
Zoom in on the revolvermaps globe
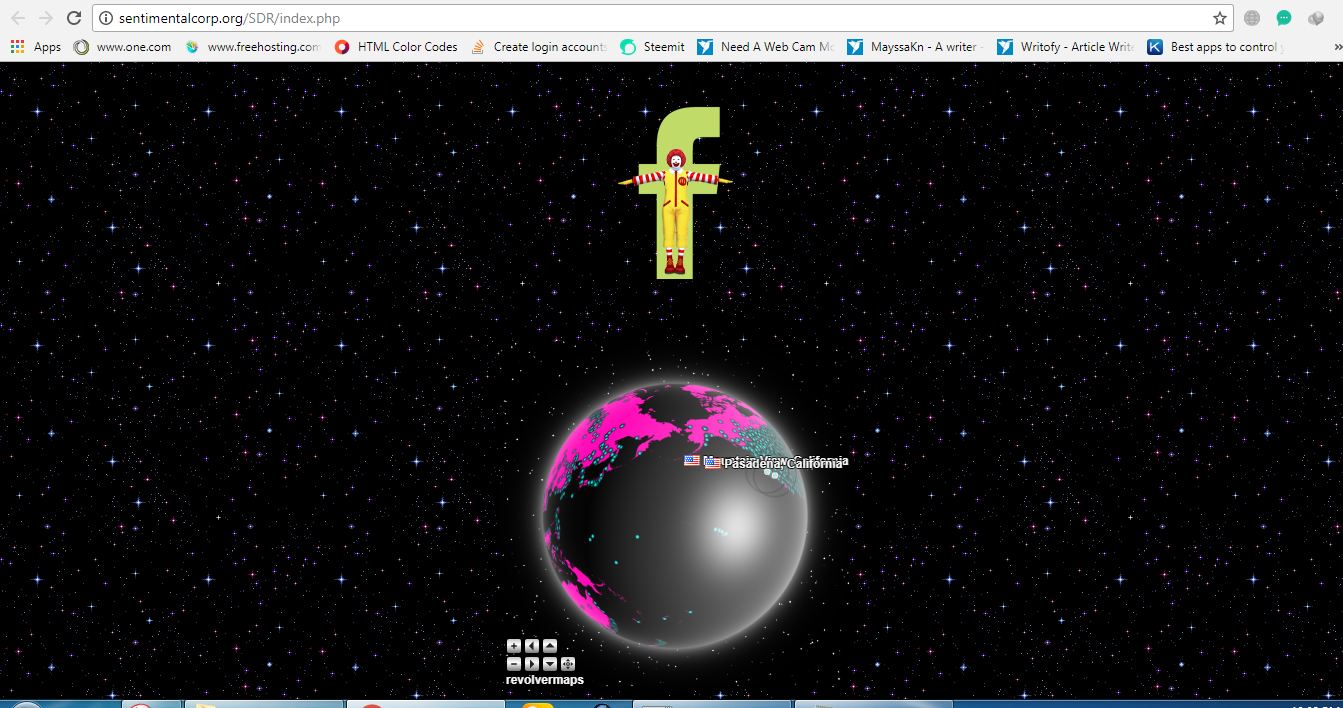click(x=514, y=646)
